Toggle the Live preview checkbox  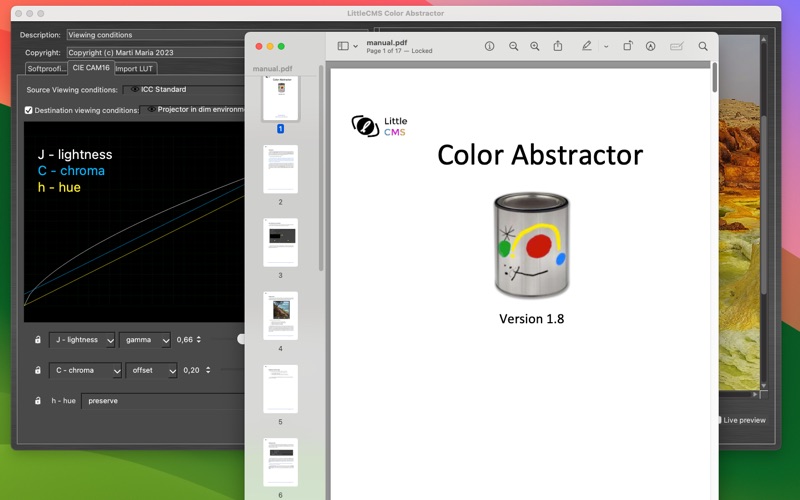[x=719, y=420]
